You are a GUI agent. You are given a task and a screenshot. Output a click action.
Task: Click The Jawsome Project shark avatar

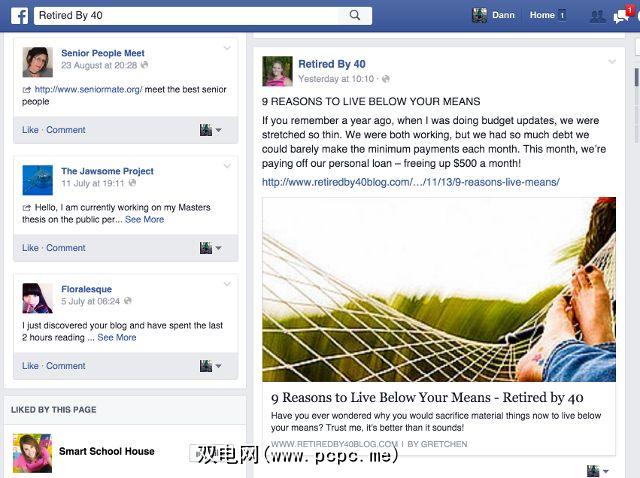[38, 180]
